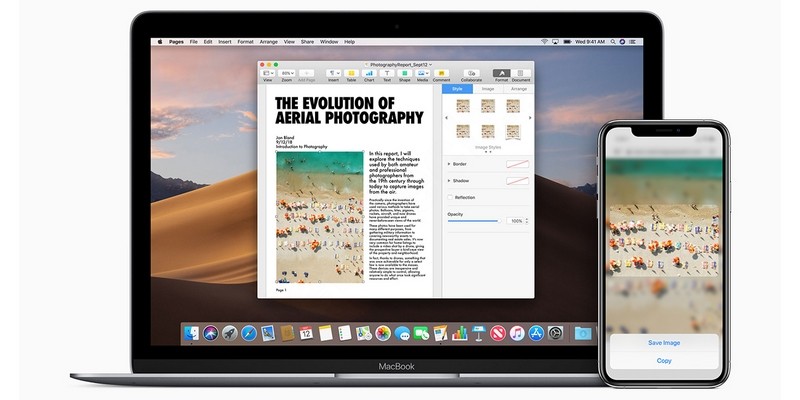Viewport: 800px width, 400px height.
Task: Switch to the Arrange inspector tab
Action: tap(519, 89)
